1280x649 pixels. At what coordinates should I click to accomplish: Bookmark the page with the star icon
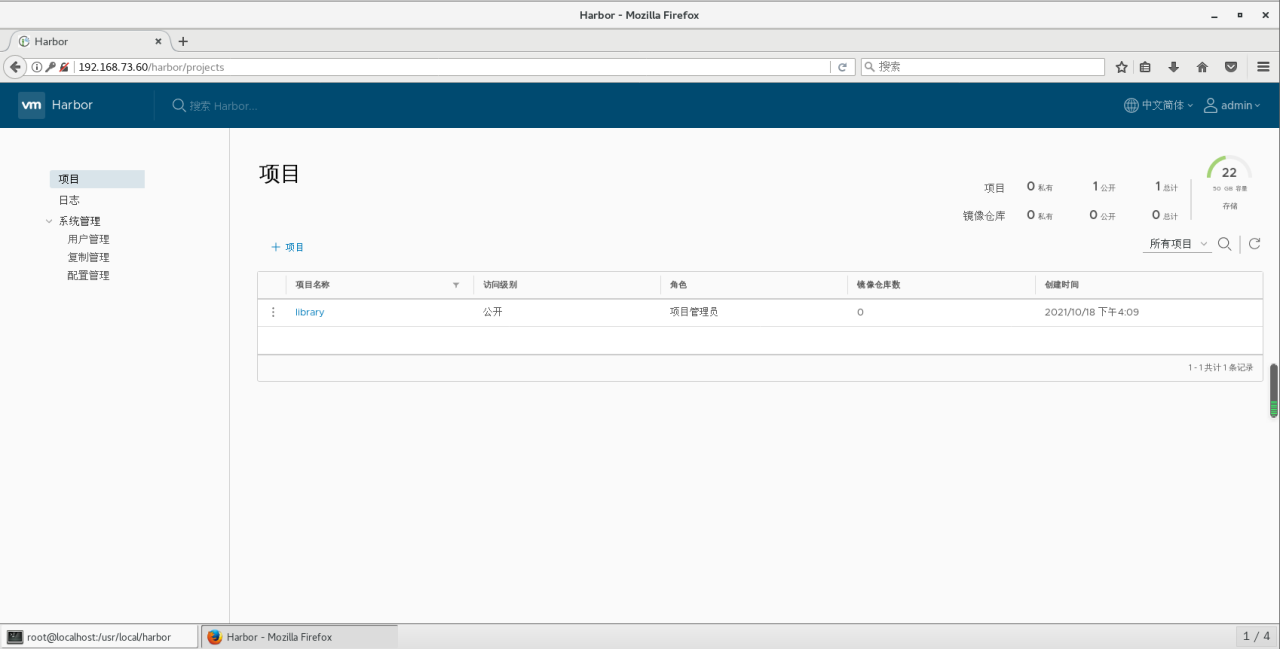tap(1121, 67)
